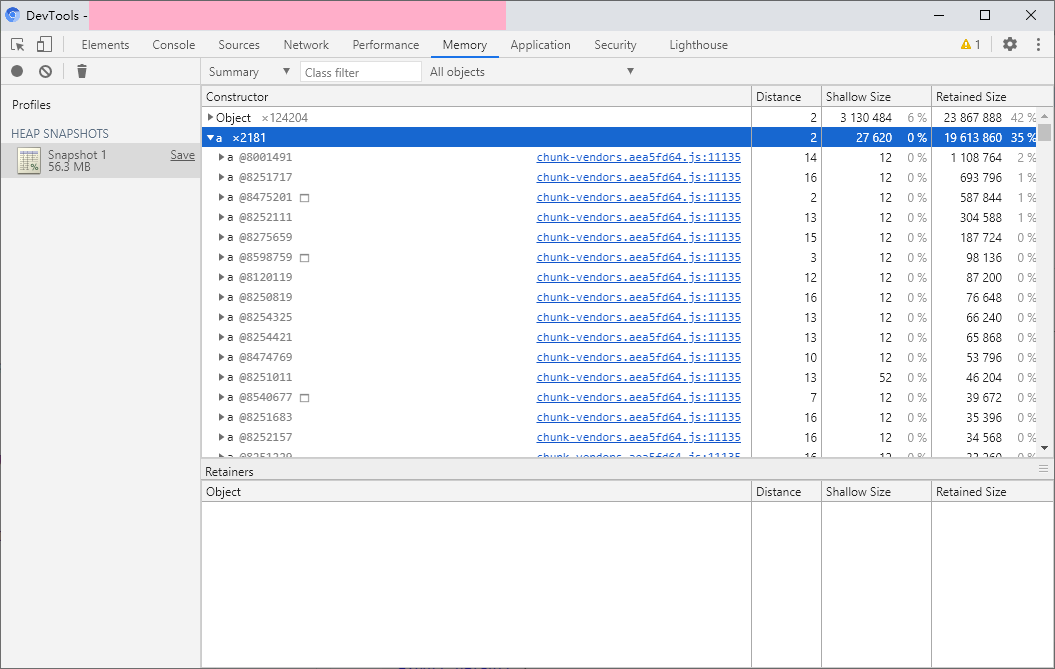Open the DevTools more options menu

tap(1039, 45)
